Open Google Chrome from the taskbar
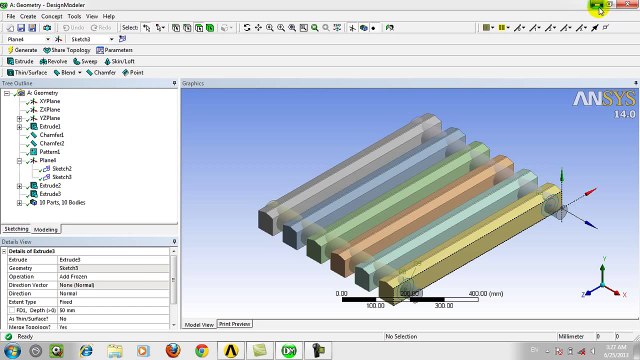The width and height of the screenshot is (640, 360). 202,350
